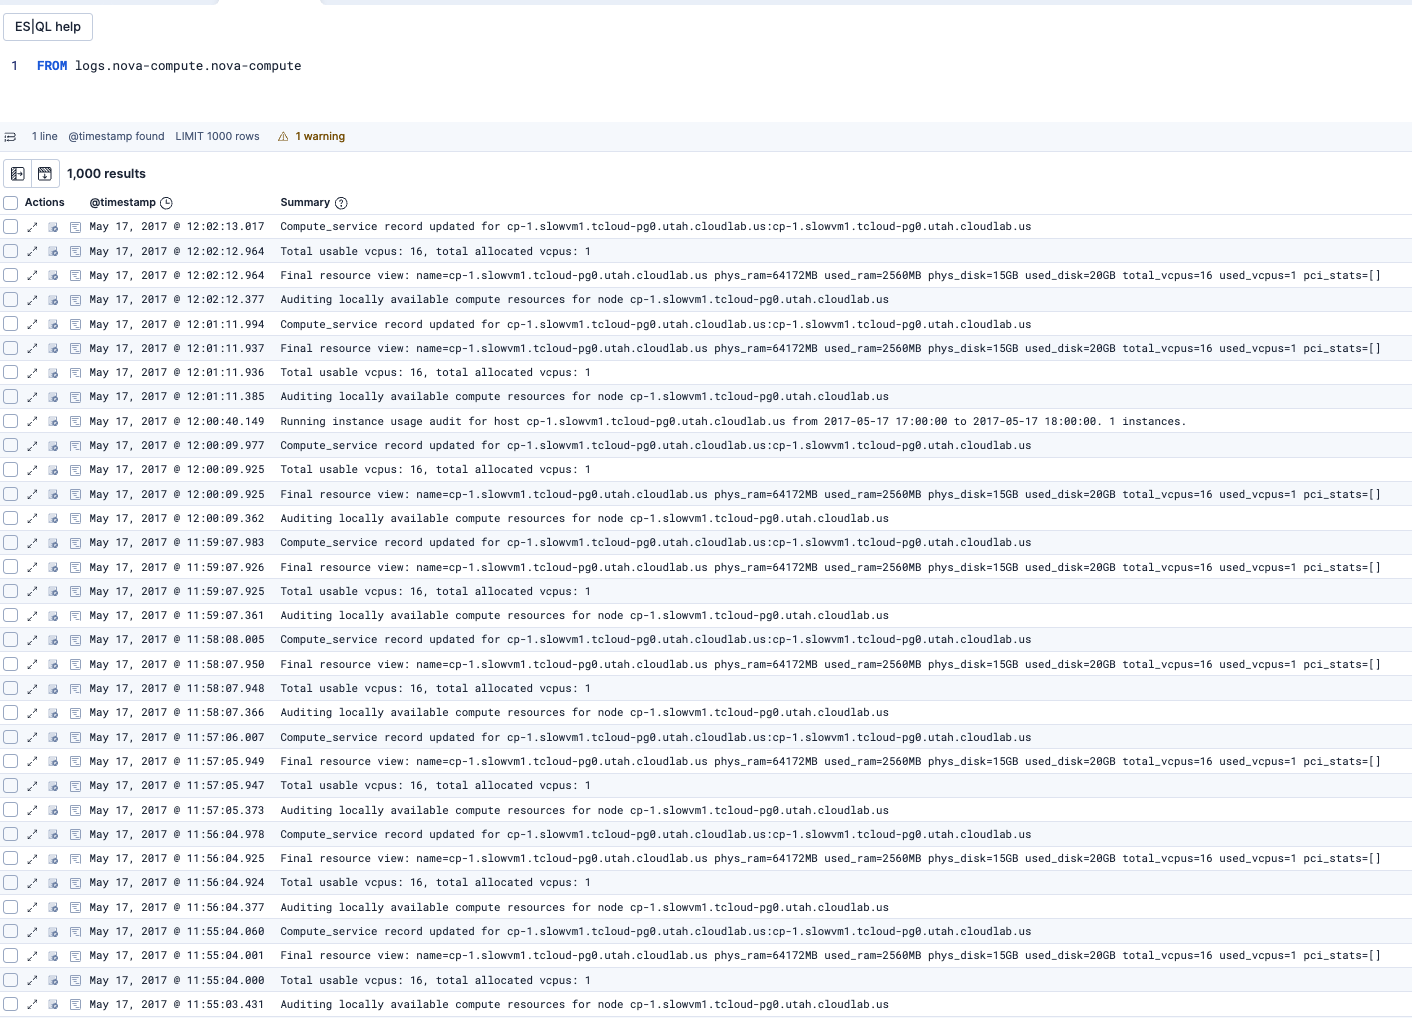Select all rows with the header checkbox
1412x1018 pixels.
coord(11,203)
